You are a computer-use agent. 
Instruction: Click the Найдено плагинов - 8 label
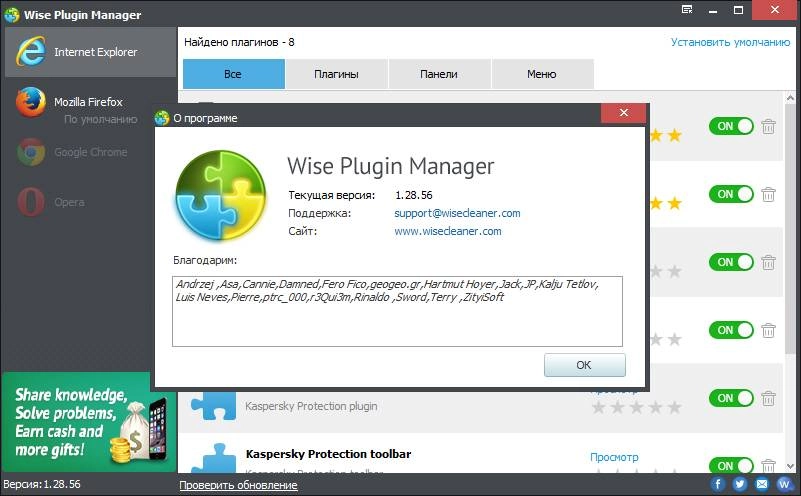pyautogui.click(x=239, y=42)
